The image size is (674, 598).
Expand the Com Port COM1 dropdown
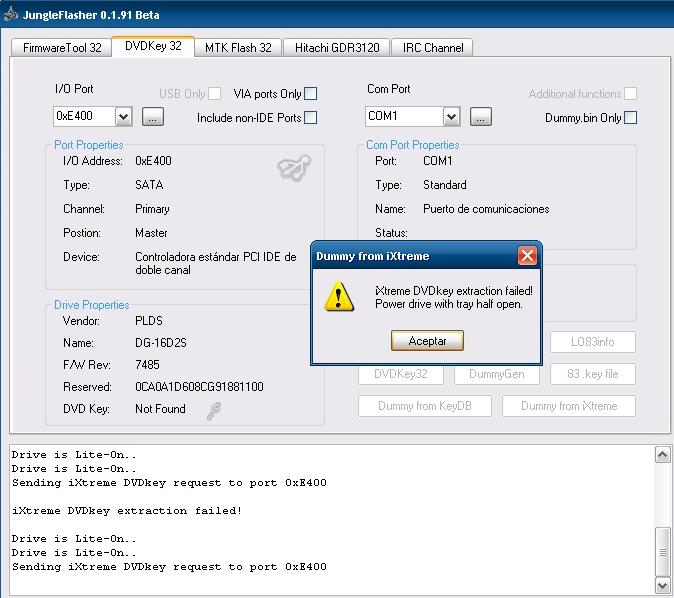click(451, 117)
